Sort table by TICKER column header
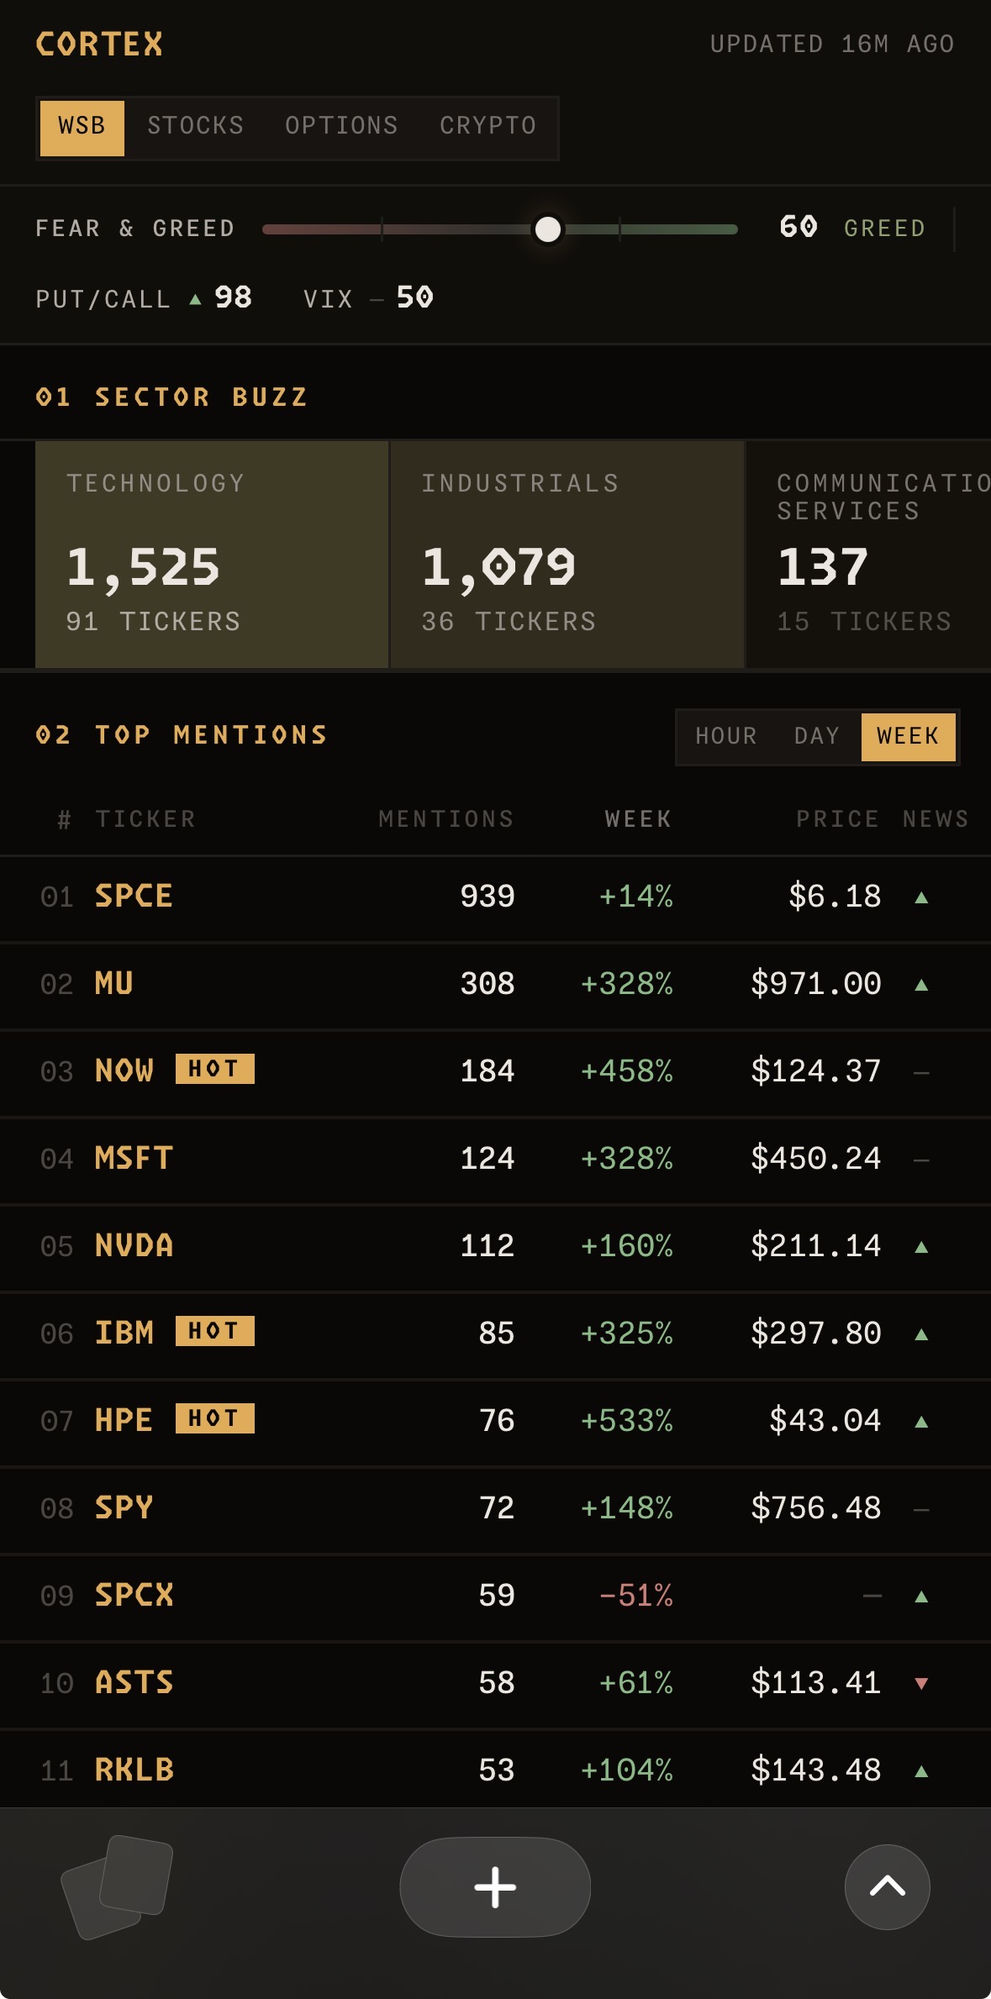Image resolution: width=991 pixels, height=1999 pixels. tap(146, 820)
